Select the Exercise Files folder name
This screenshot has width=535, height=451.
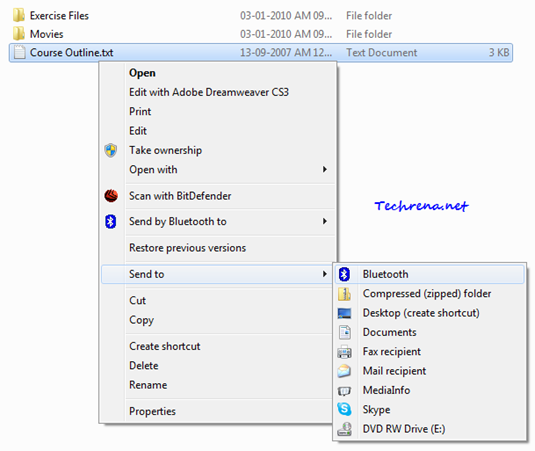coord(59,16)
